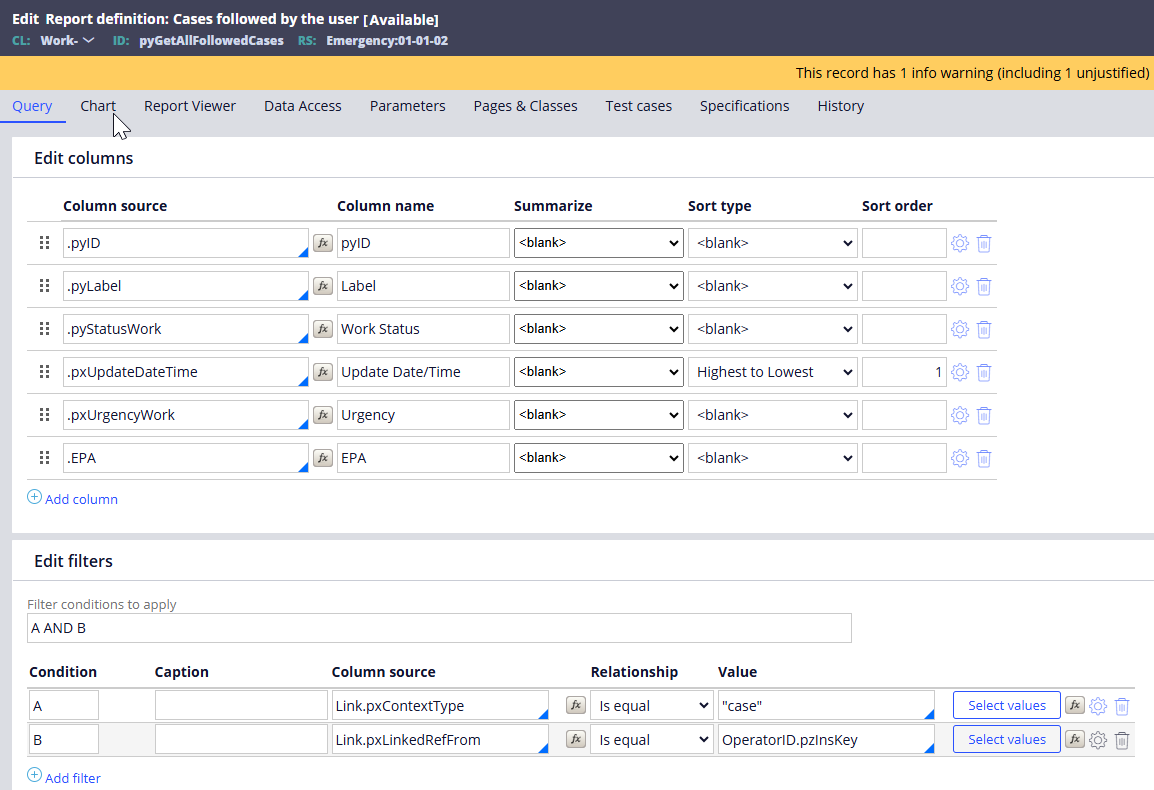Screen dimensions: 1154x790
Task: Delete the Label column row
Action: [984, 286]
